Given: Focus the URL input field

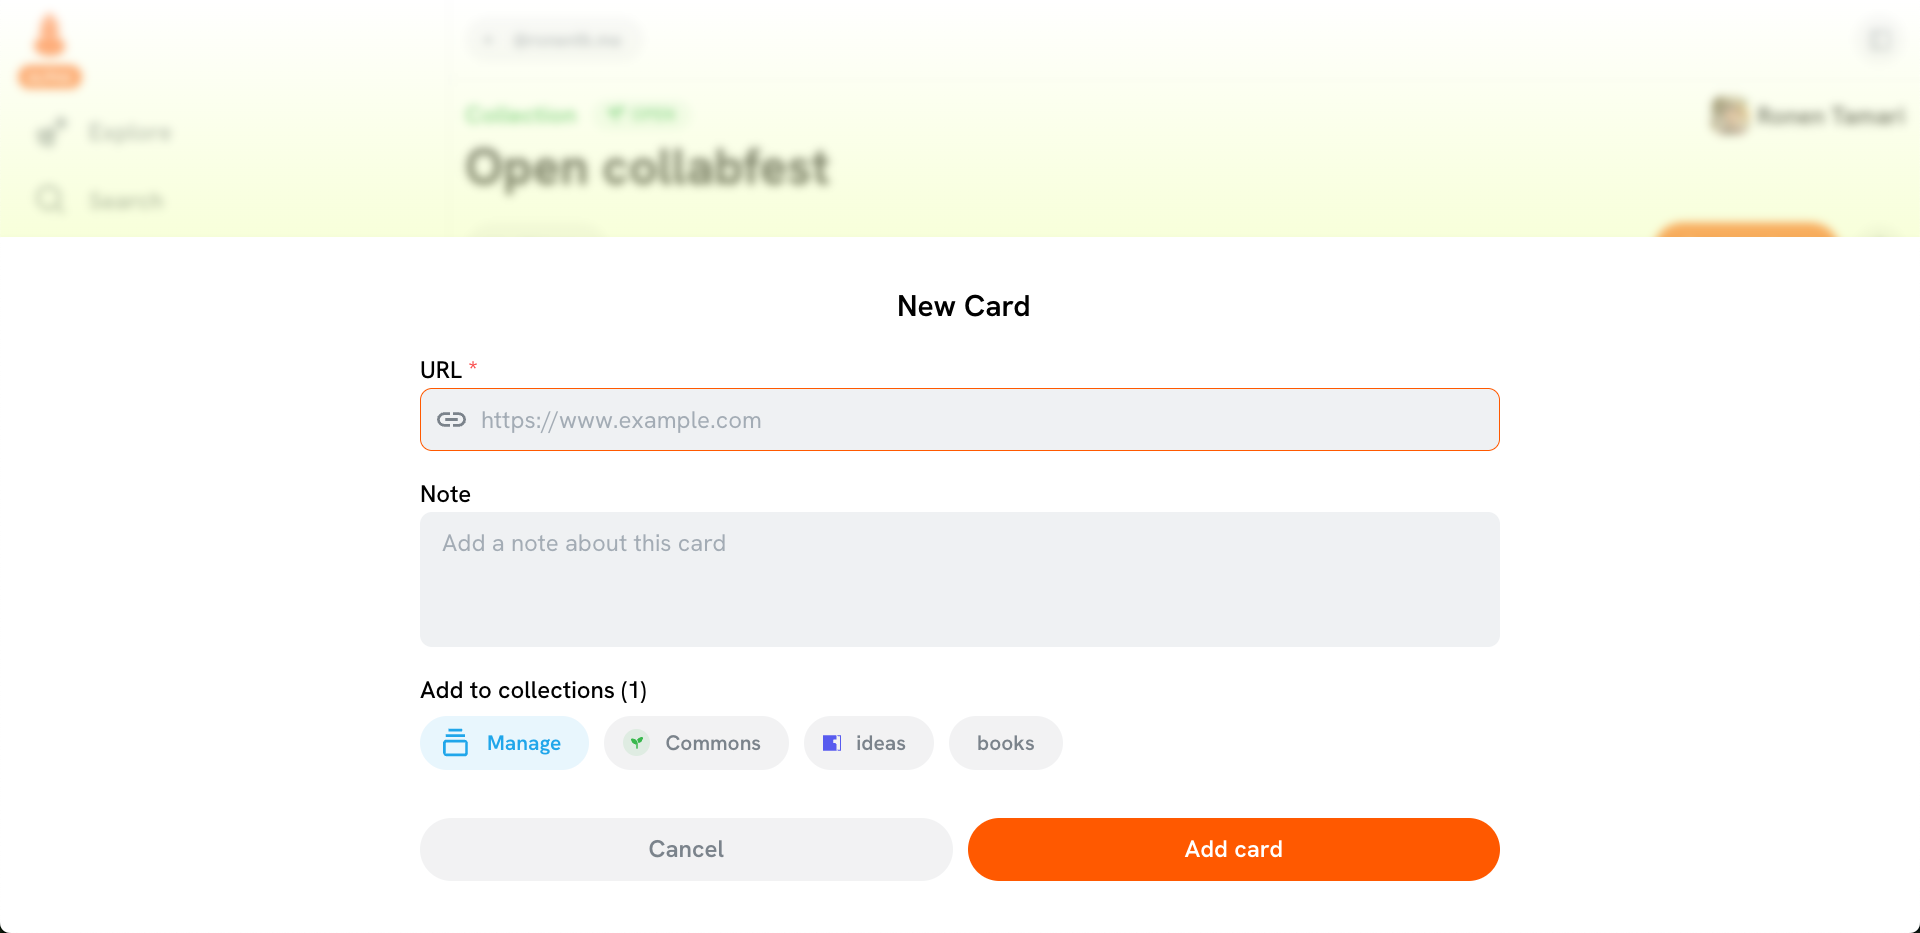Looking at the screenshot, I should click(x=980, y=420).
